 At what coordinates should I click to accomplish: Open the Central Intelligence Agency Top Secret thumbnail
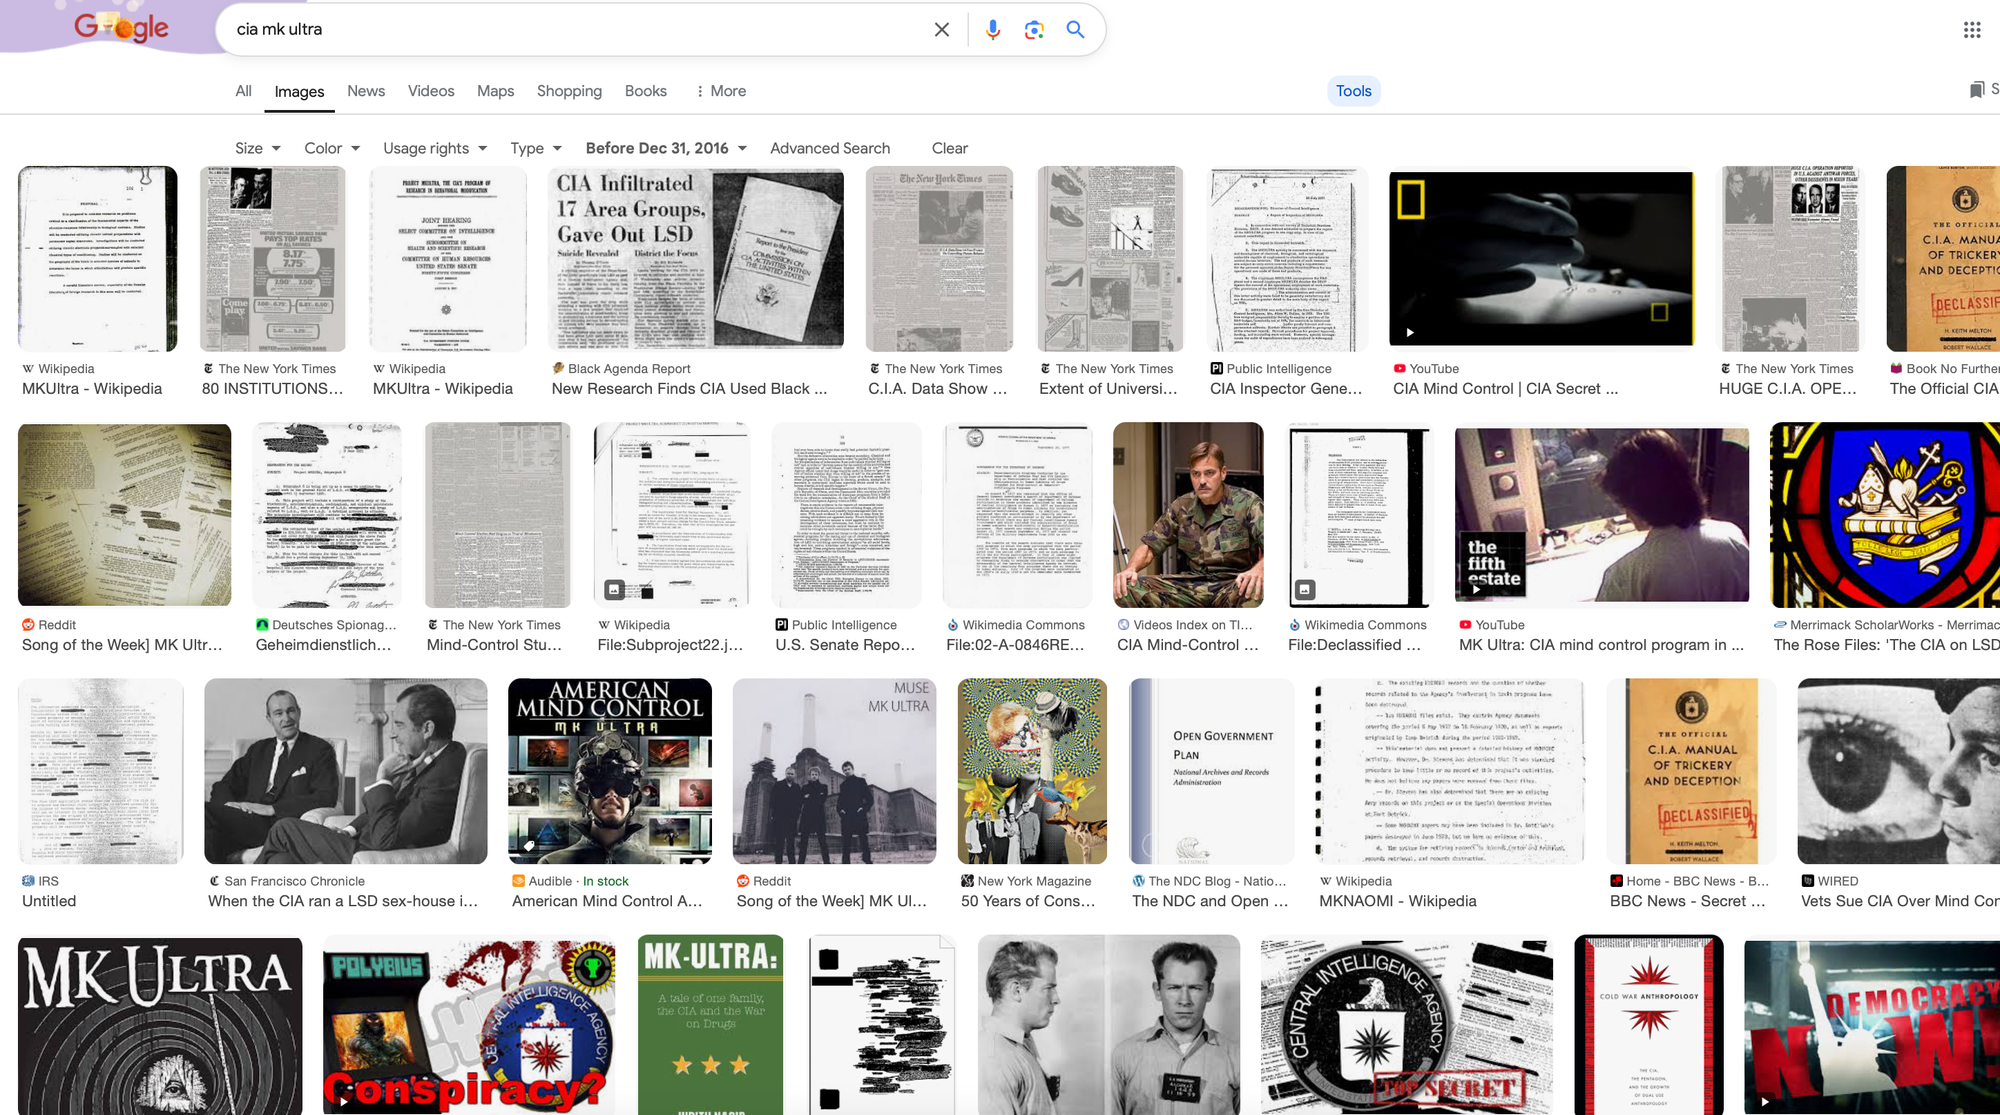tap(1406, 1025)
